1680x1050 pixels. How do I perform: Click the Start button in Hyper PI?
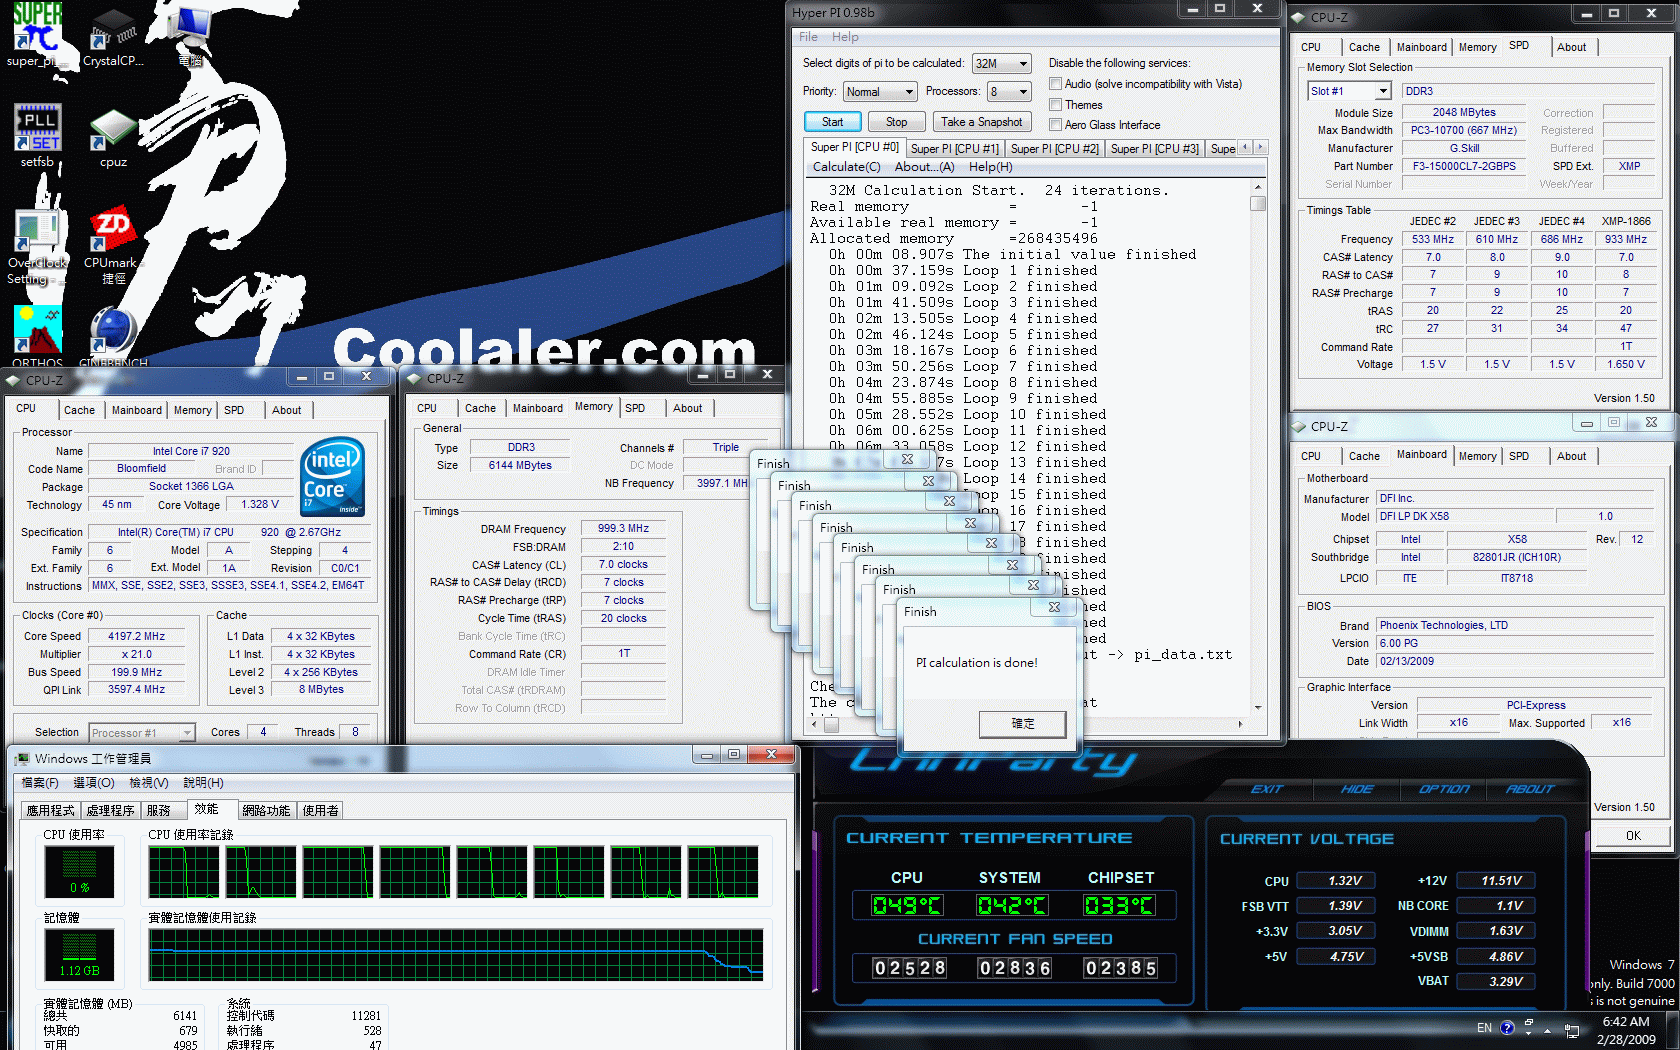(x=832, y=122)
